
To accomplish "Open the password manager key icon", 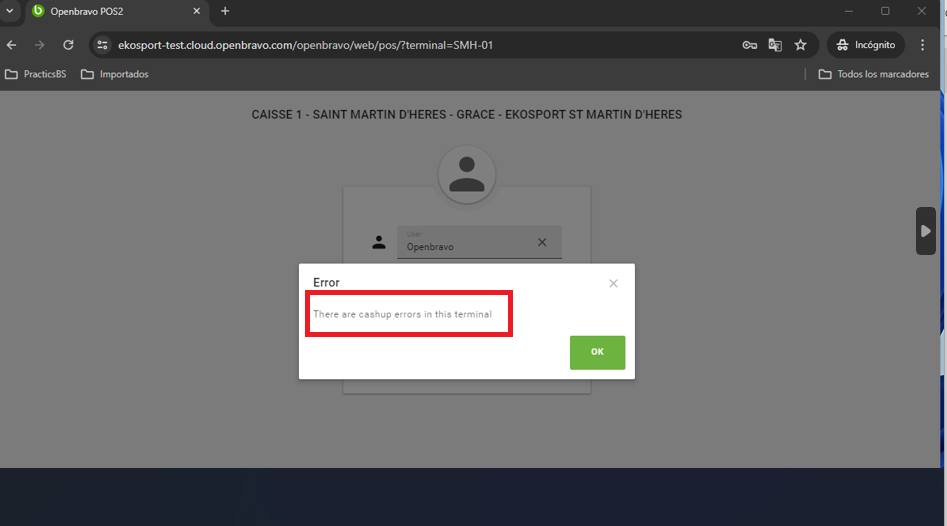I will [750, 45].
